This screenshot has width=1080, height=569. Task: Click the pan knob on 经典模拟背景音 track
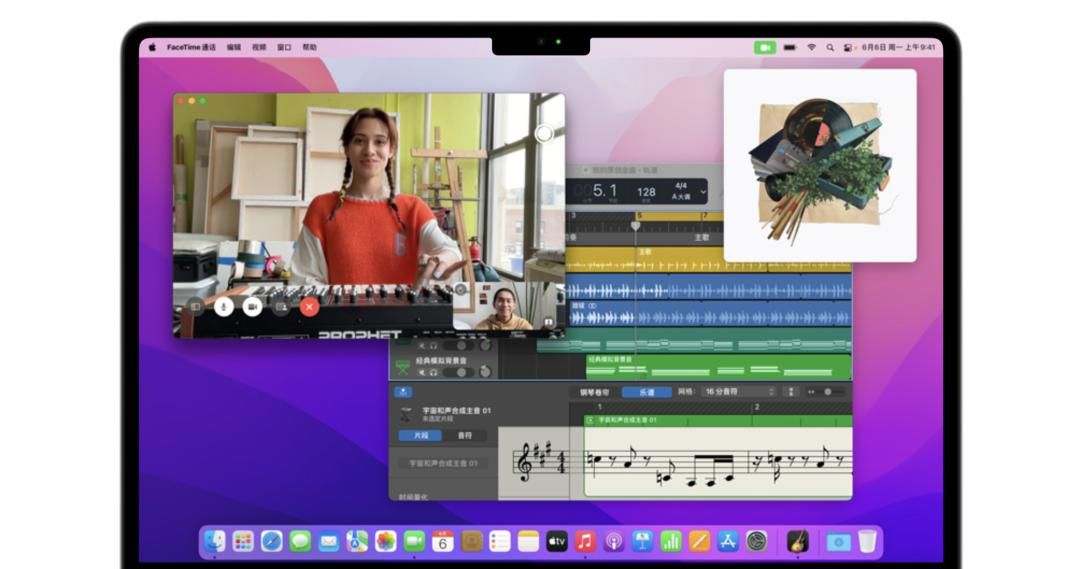486,372
